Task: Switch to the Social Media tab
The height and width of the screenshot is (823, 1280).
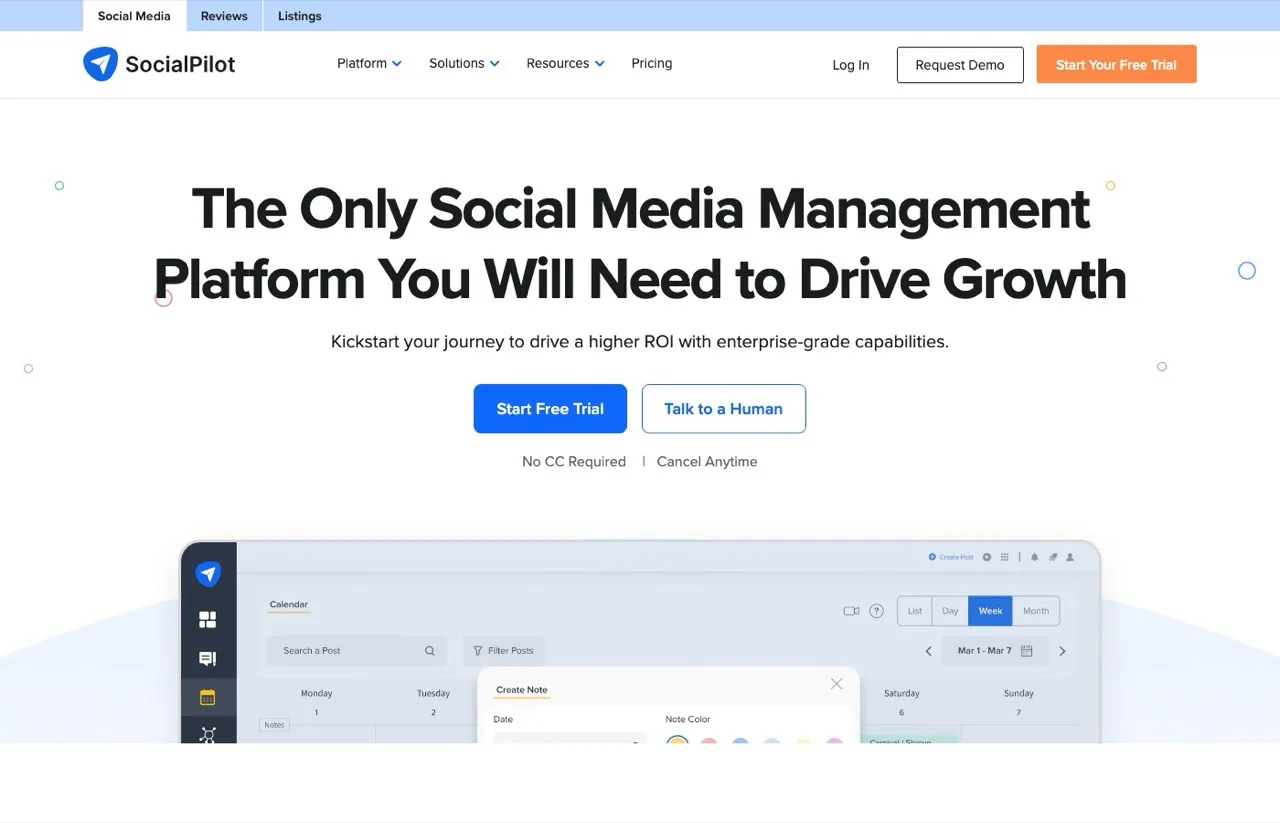Action: pos(134,16)
